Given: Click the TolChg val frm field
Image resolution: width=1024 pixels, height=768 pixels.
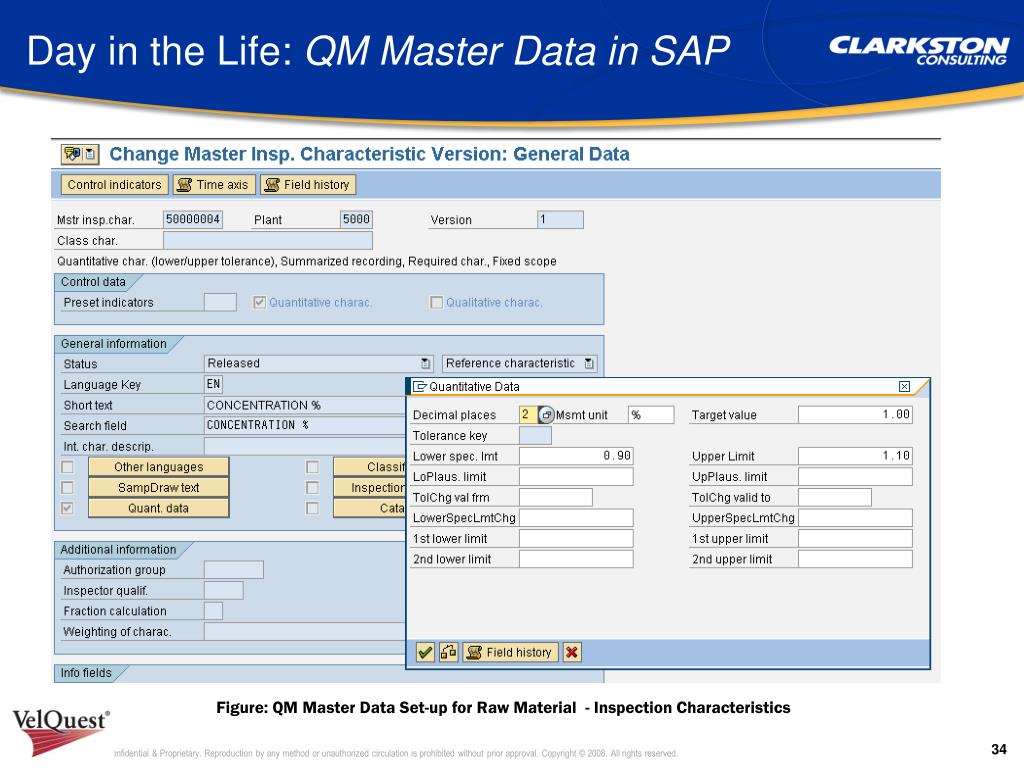Looking at the screenshot, I should [556, 498].
